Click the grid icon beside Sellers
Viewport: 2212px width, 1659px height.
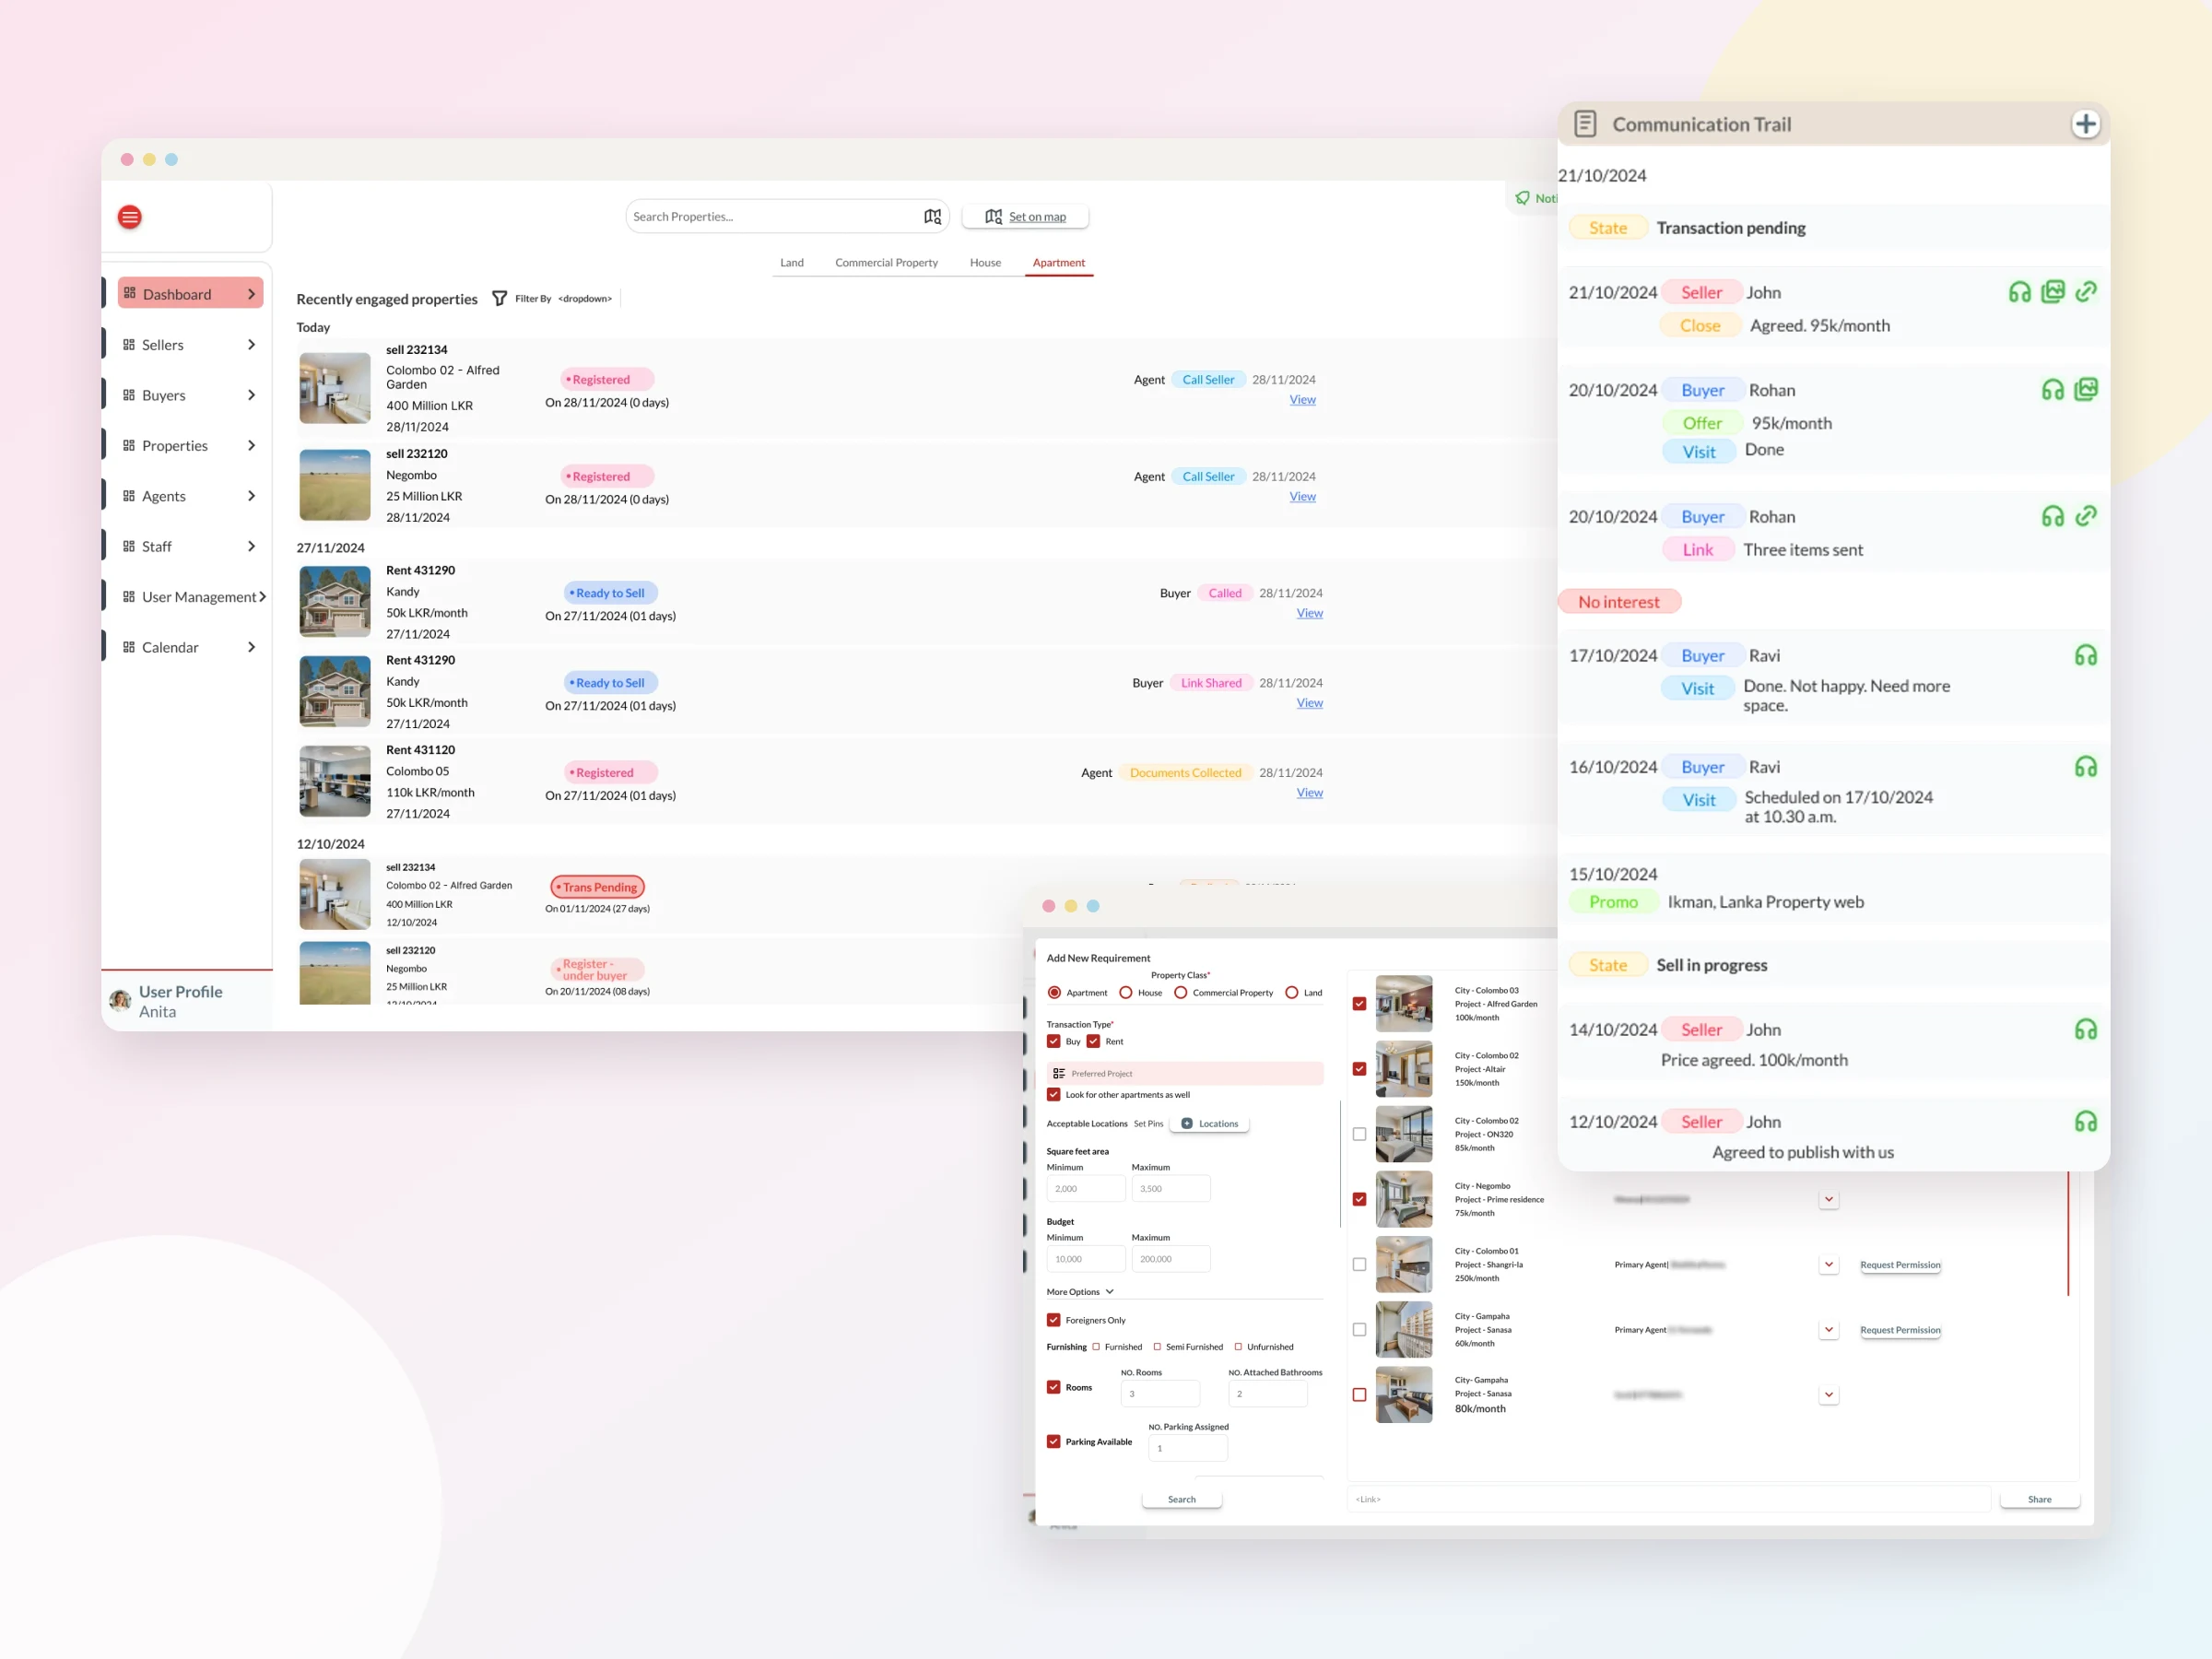[129, 344]
